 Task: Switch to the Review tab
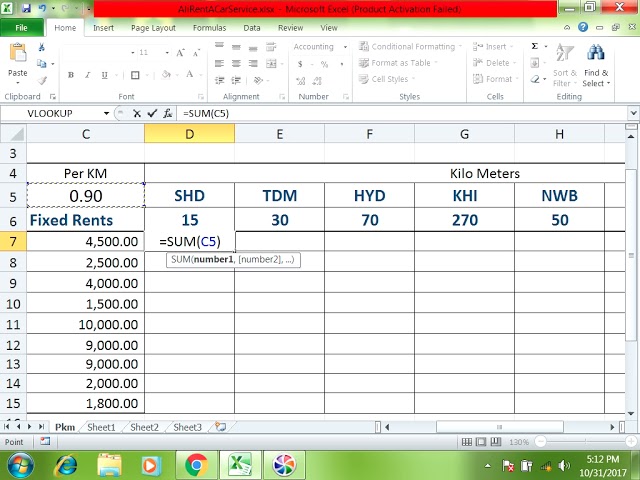pyautogui.click(x=290, y=28)
